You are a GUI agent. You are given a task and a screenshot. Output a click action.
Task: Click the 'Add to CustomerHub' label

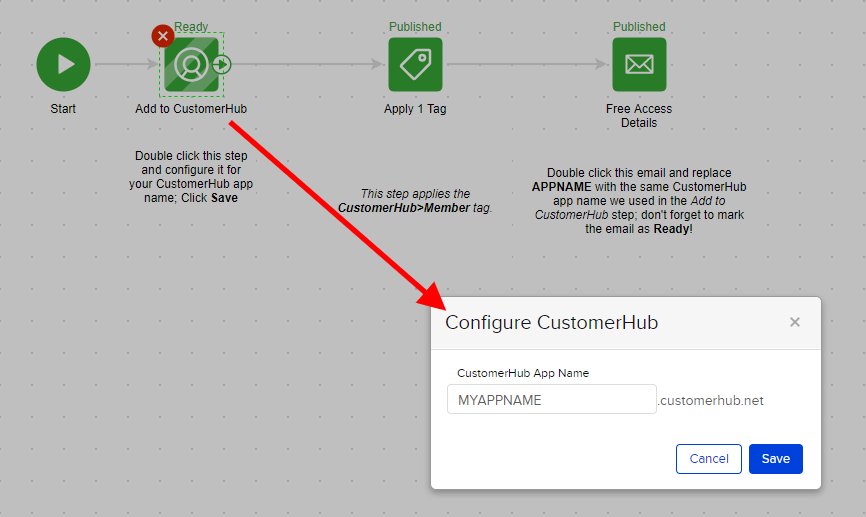coord(191,109)
